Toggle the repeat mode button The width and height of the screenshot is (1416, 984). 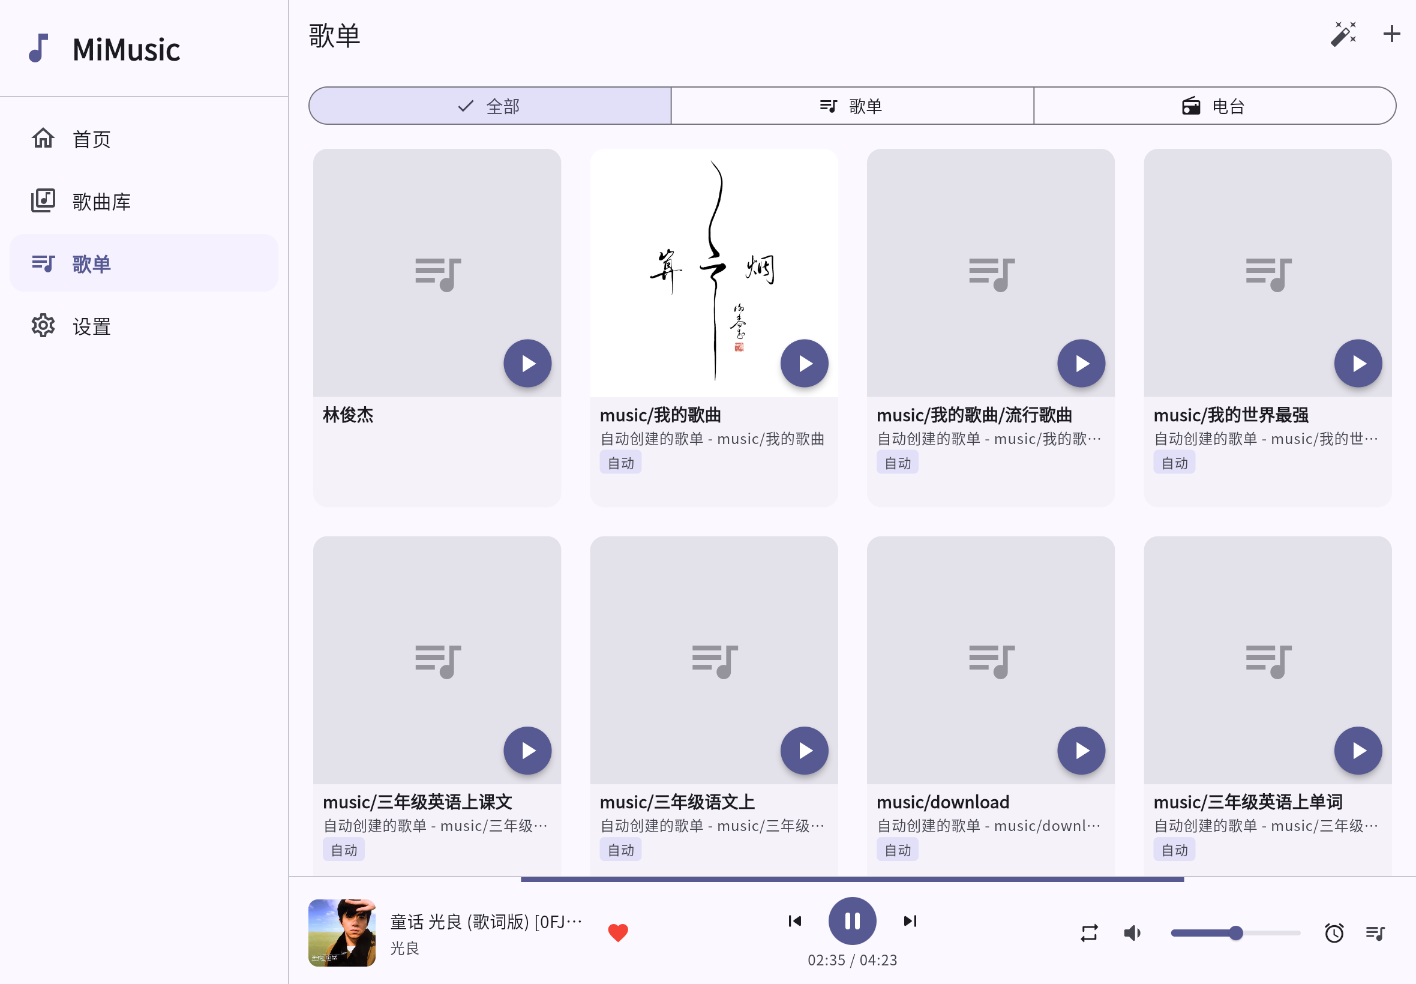1089,933
